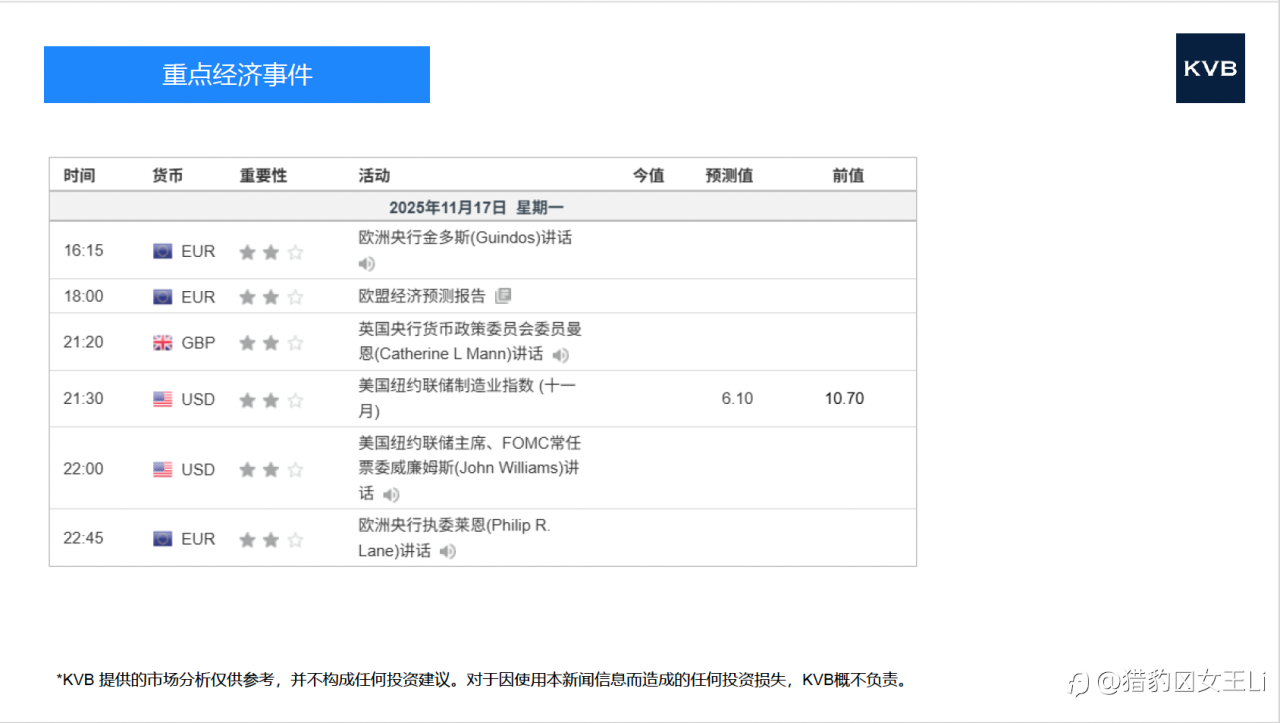This screenshot has height=723, width=1280.
Task: Click the KVB logo
Action: 1210,68
